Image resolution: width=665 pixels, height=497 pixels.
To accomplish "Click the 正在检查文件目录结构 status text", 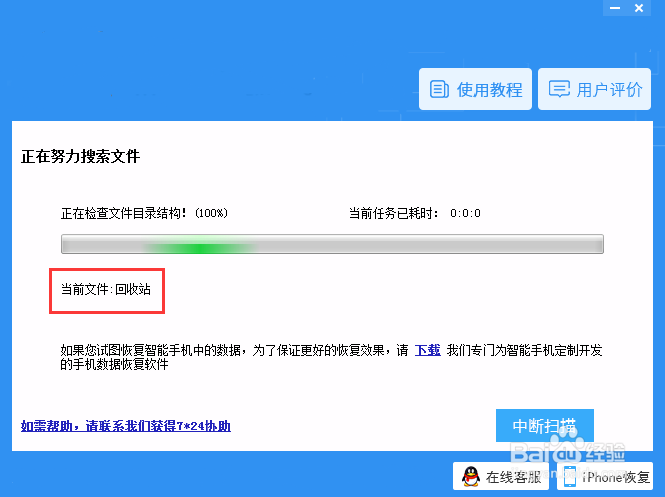I will 145,213.
